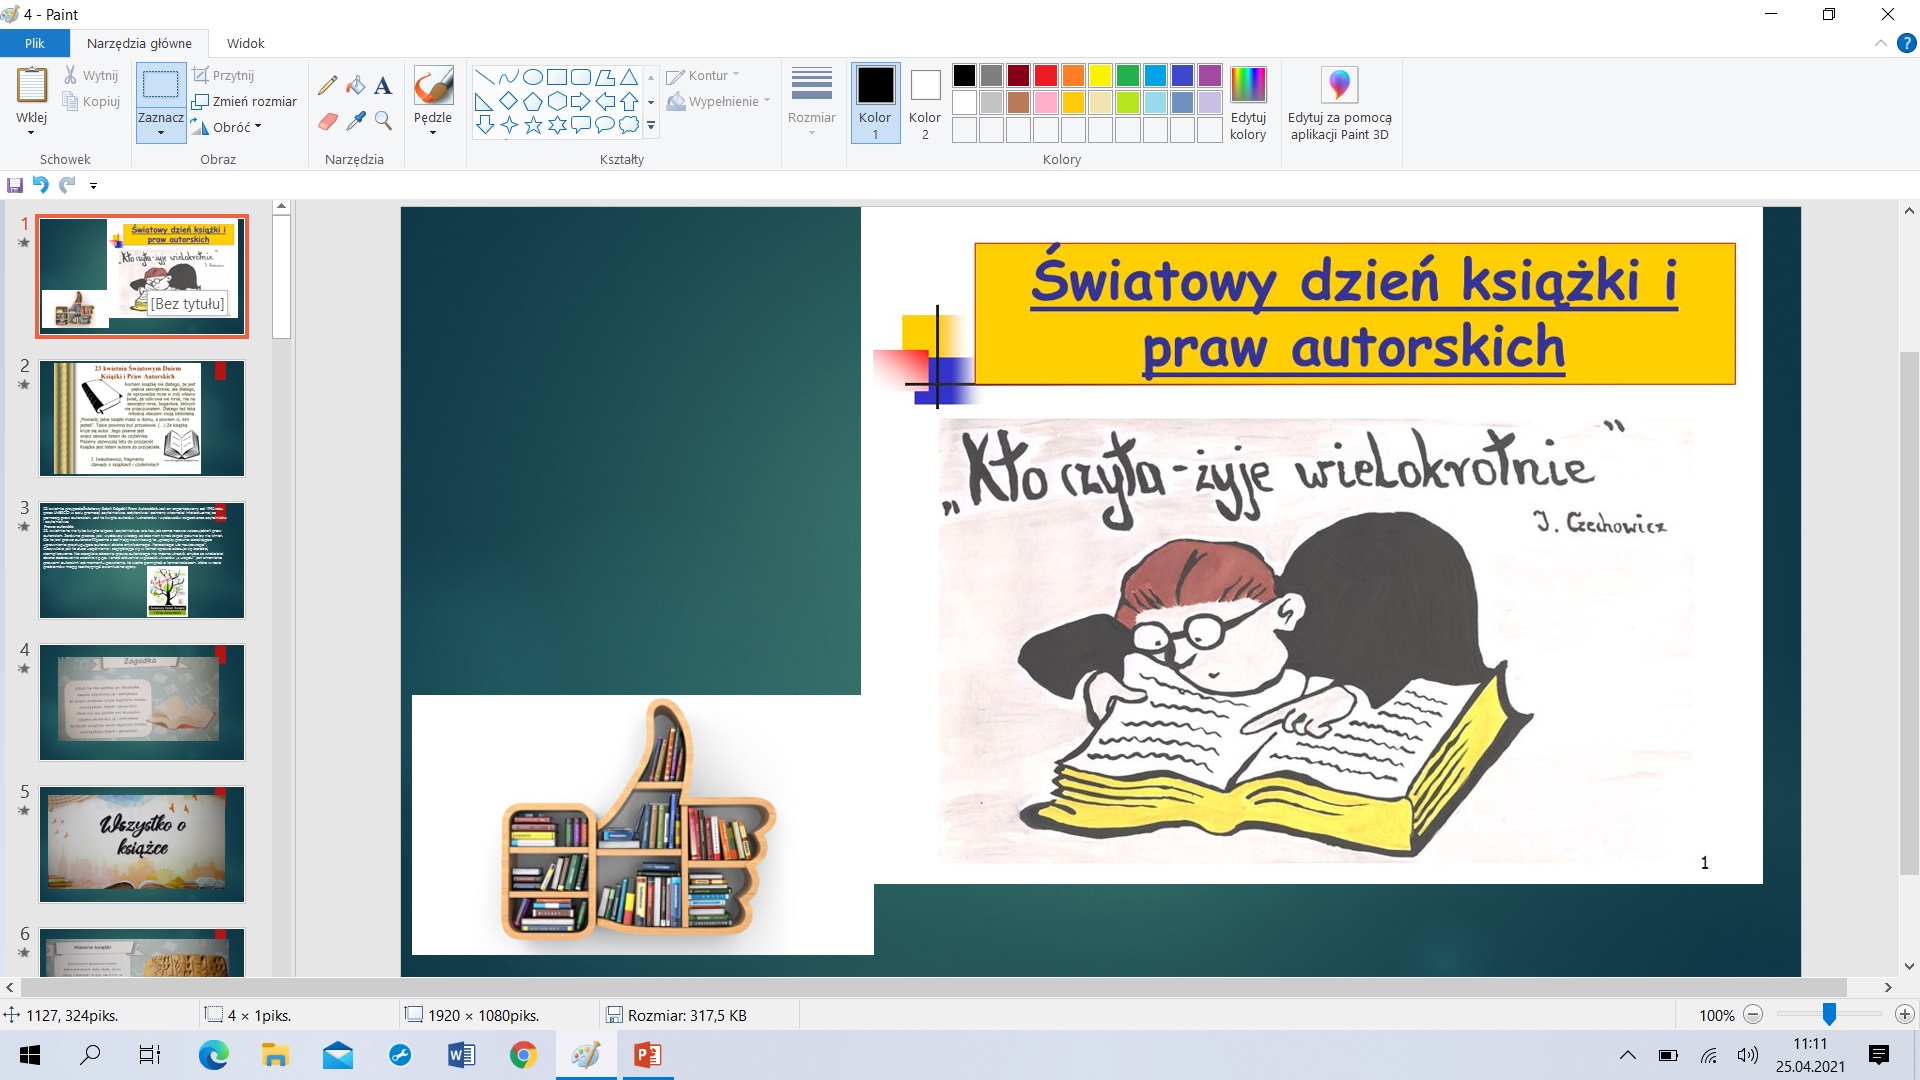The height and width of the screenshot is (1080, 1920).
Task: Toggle Kolor 2 as active color
Action: (x=925, y=102)
